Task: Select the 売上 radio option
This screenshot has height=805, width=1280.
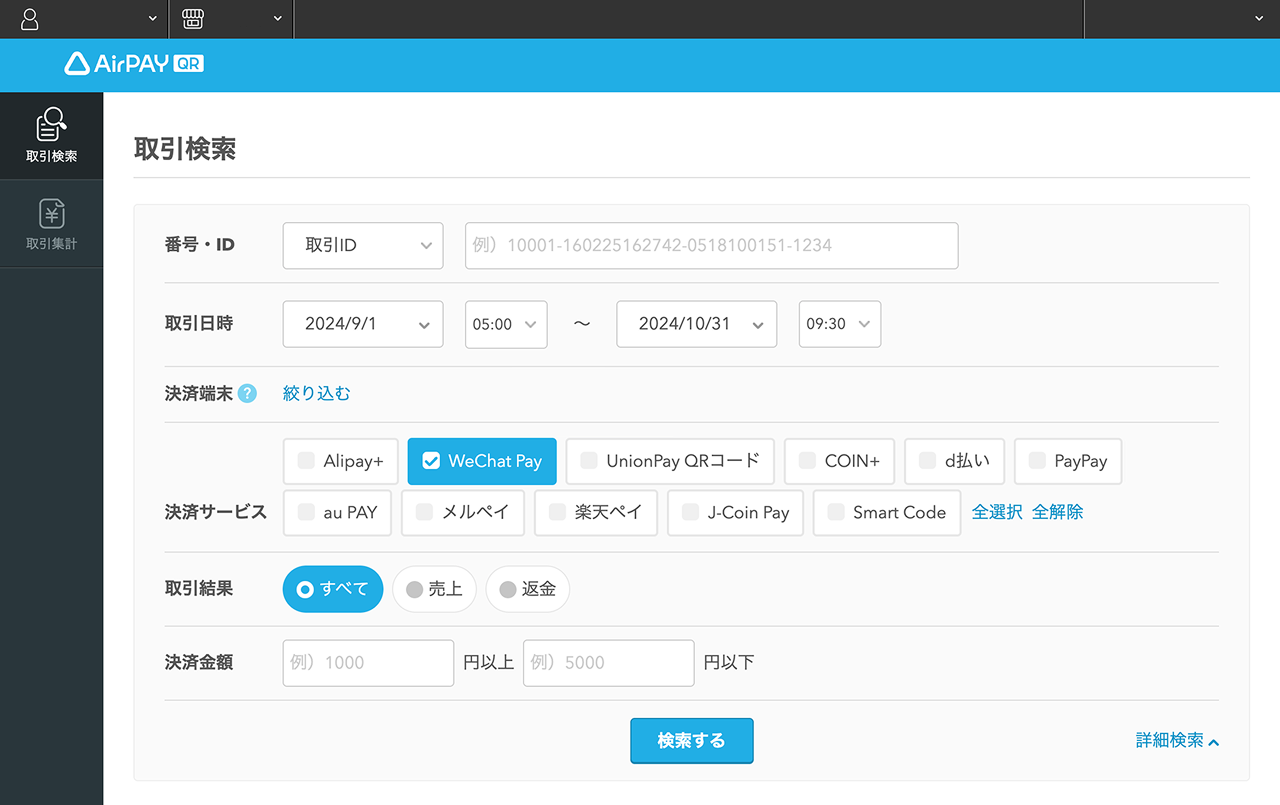Action: [434, 589]
